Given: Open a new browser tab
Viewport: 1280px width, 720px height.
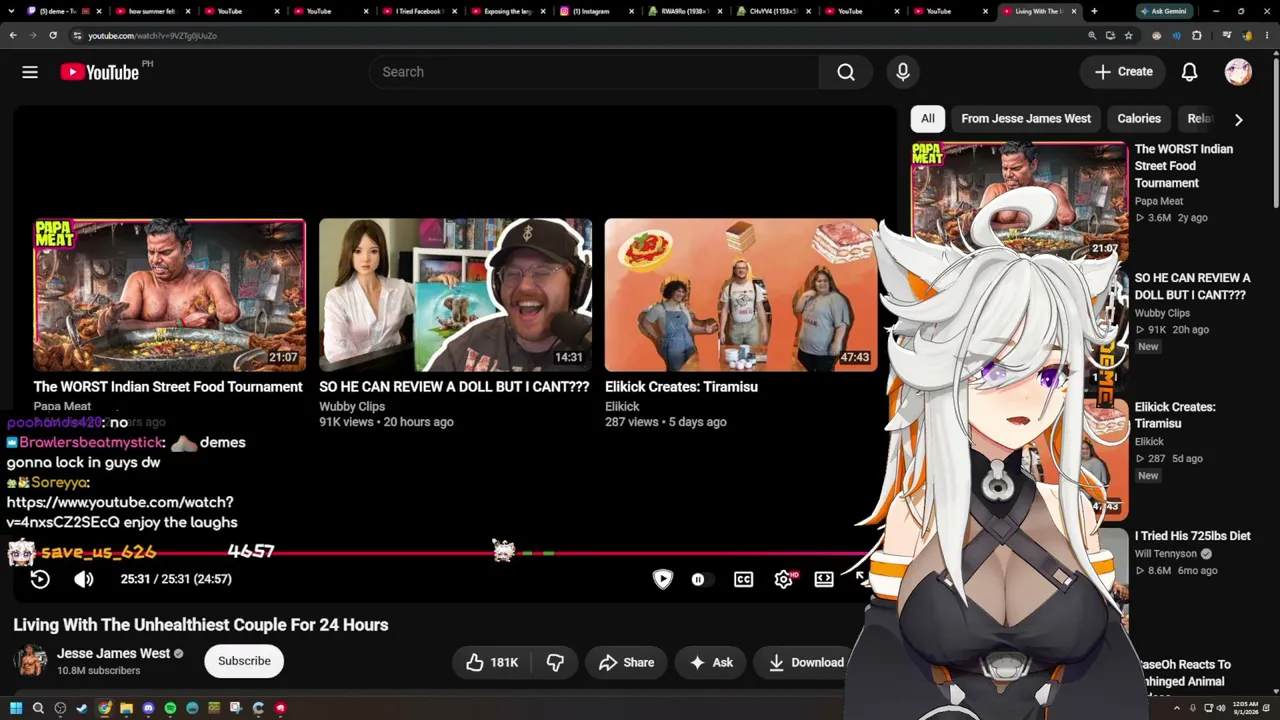Looking at the screenshot, I should [1094, 11].
